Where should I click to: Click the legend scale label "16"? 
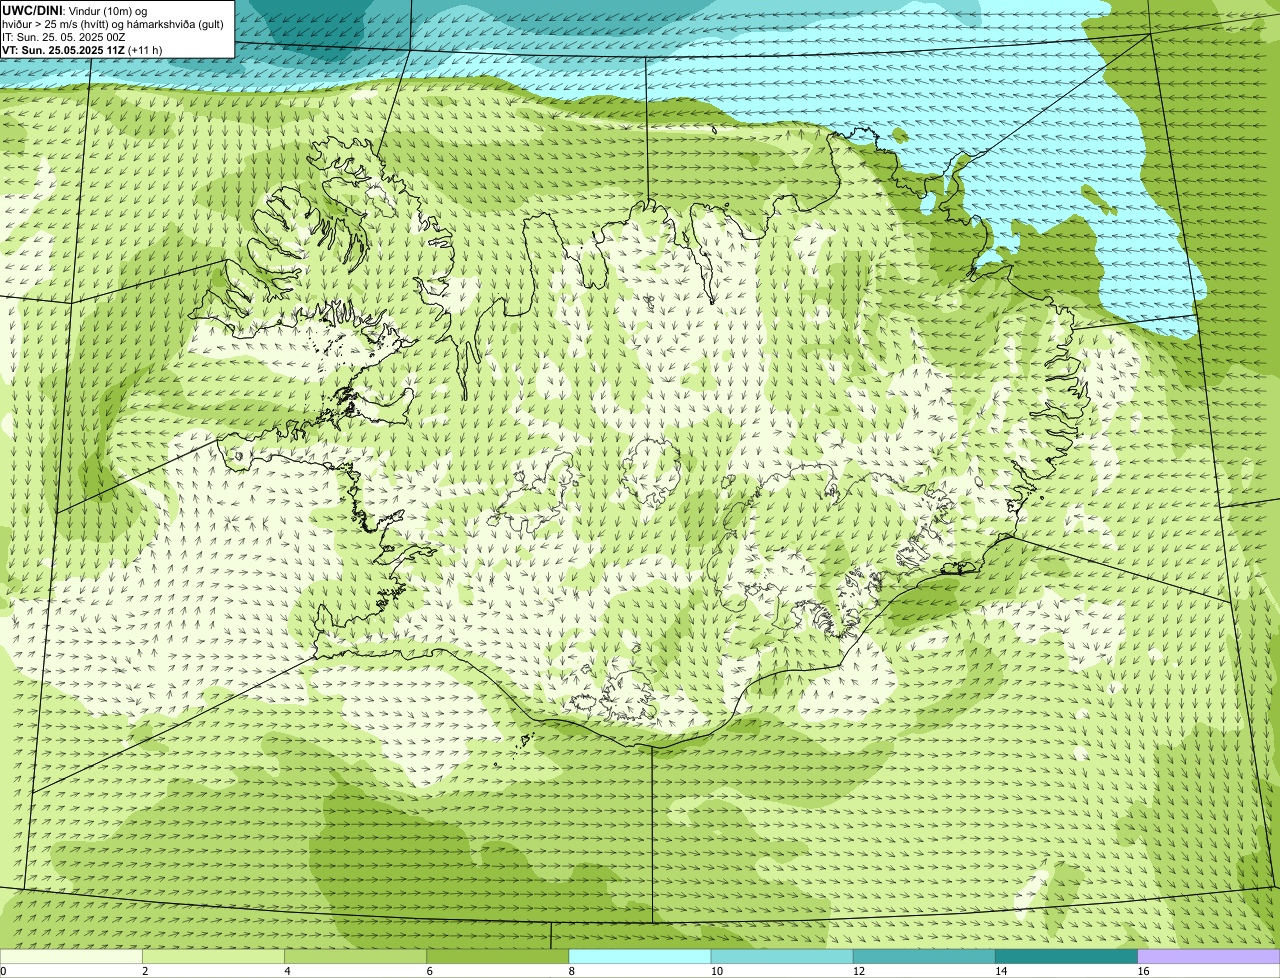[1143, 971]
